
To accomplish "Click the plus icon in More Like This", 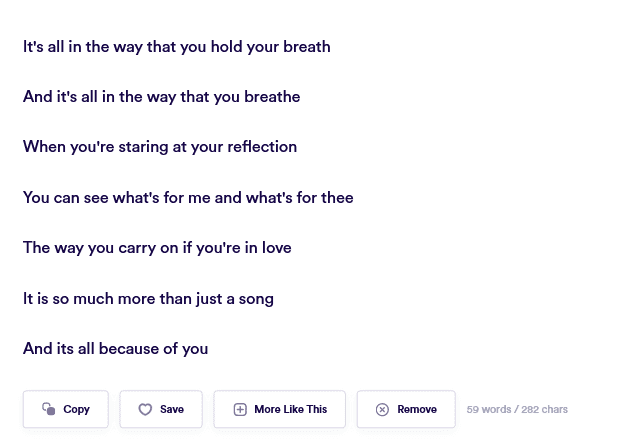I will tap(240, 409).
